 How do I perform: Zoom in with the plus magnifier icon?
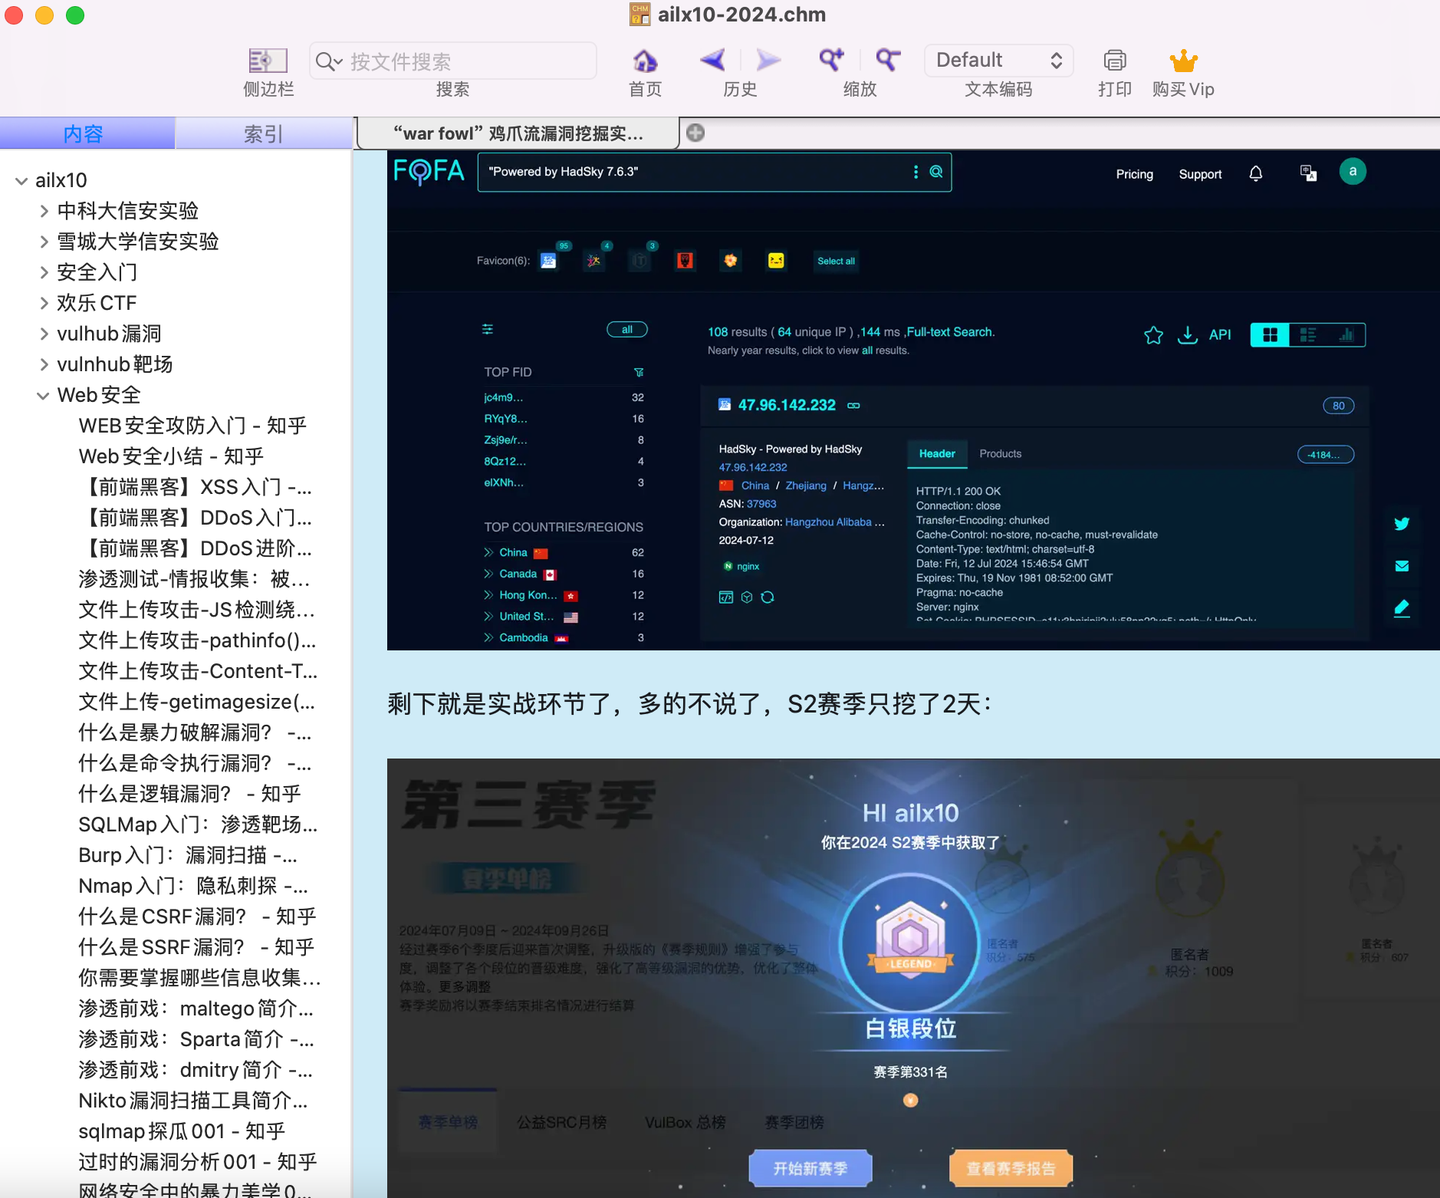(x=831, y=60)
